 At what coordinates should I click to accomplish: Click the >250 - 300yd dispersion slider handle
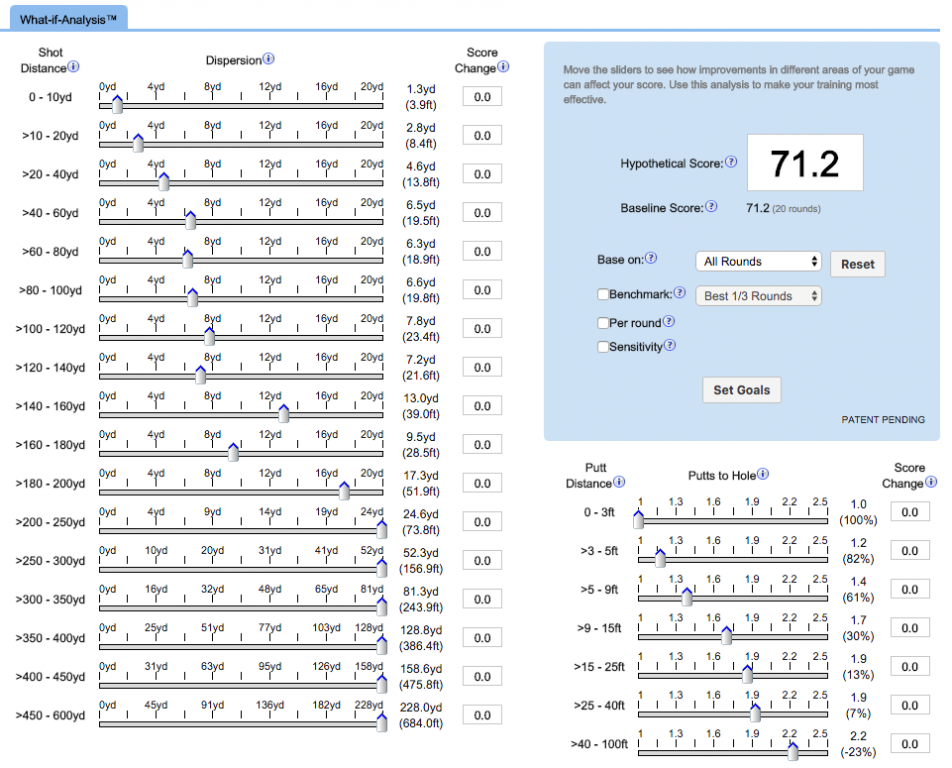pos(382,568)
